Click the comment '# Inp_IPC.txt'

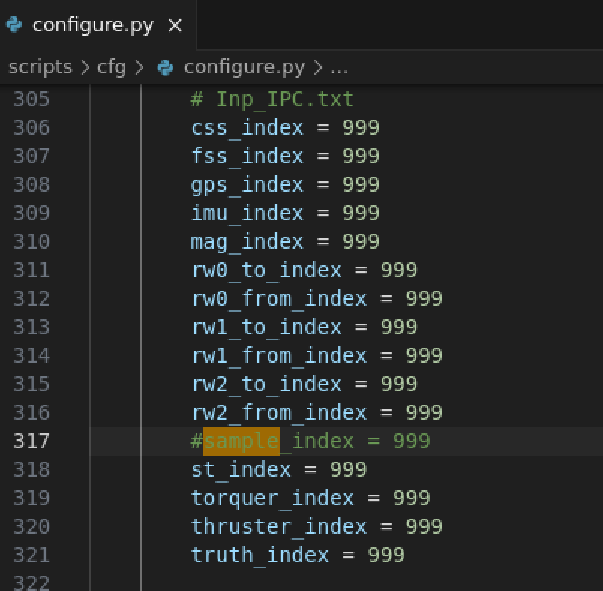point(272,100)
